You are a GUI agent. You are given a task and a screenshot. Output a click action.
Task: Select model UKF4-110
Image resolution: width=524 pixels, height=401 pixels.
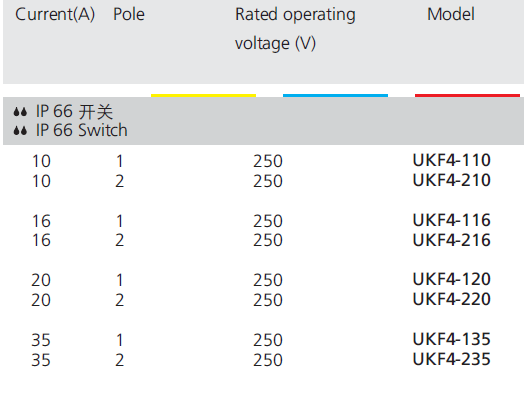tap(451, 160)
